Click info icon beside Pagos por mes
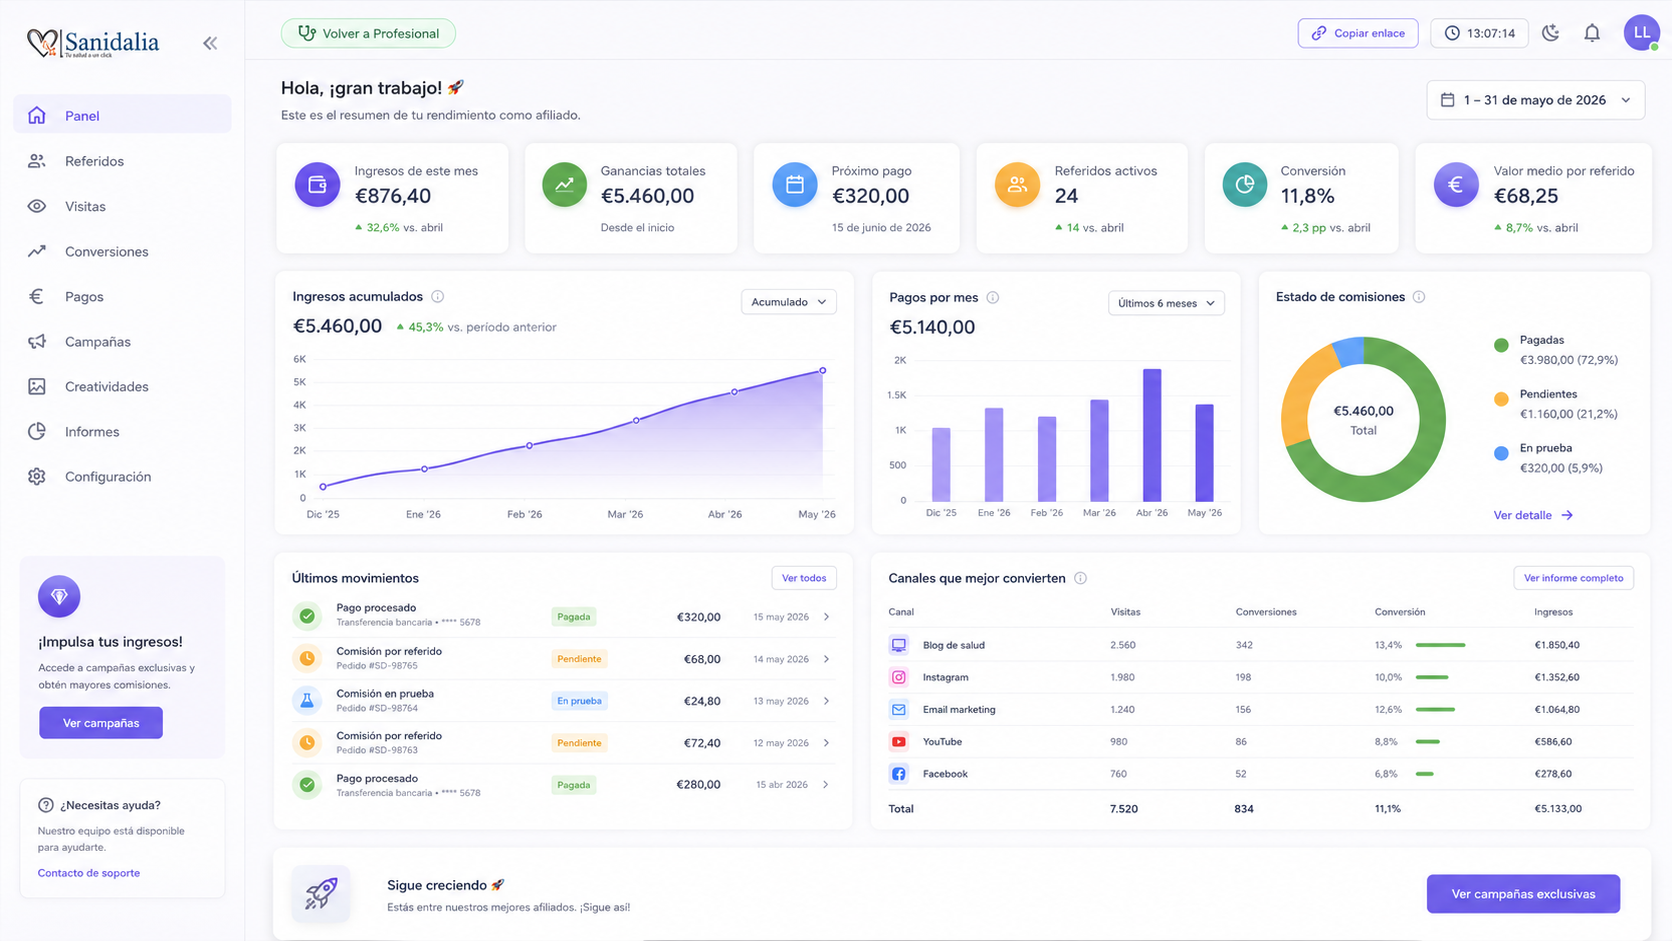Image resolution: width=1672 pixels, height=941 pixels. click(x=993, y=298)
